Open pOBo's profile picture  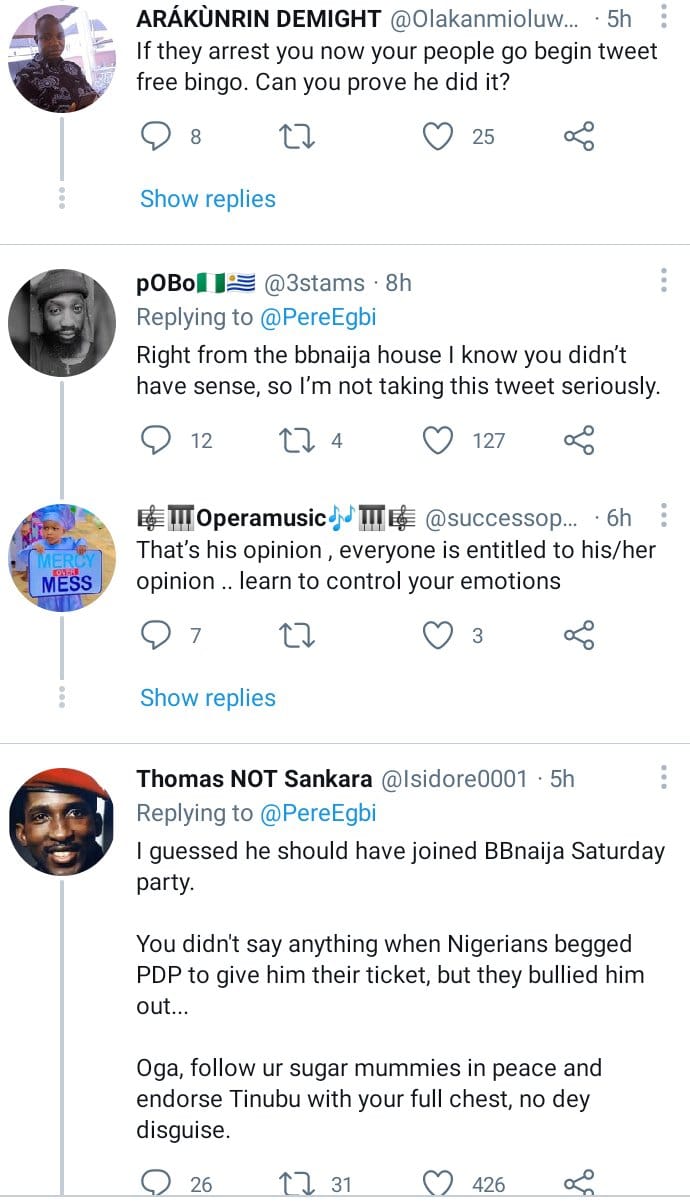point(62,323)
